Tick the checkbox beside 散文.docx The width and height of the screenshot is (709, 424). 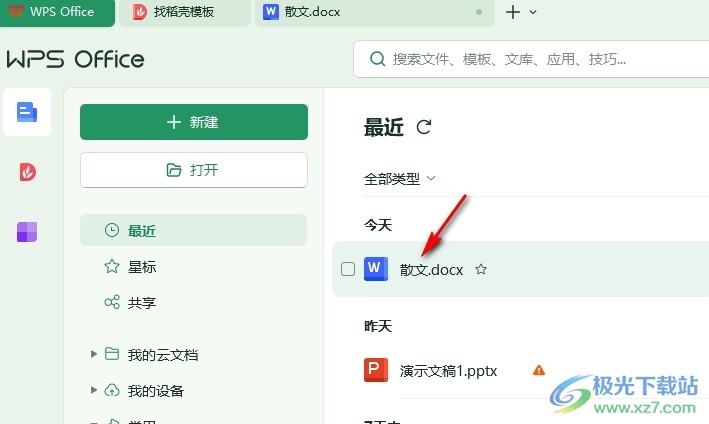coord(348,269)
